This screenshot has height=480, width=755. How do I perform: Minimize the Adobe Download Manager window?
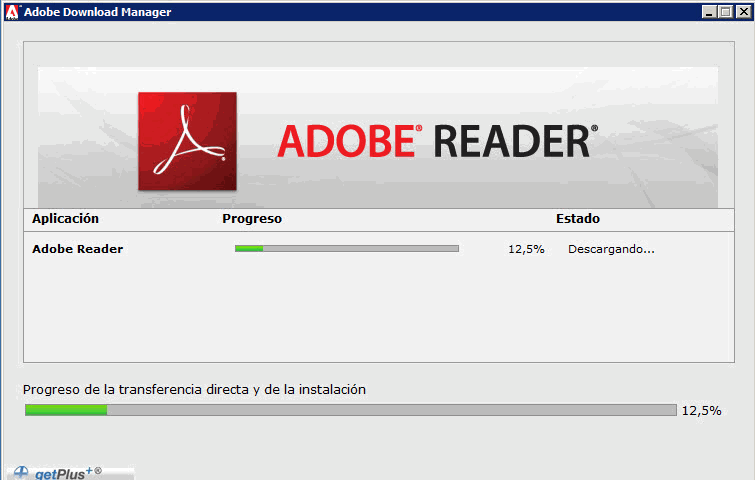pos(708,12)
